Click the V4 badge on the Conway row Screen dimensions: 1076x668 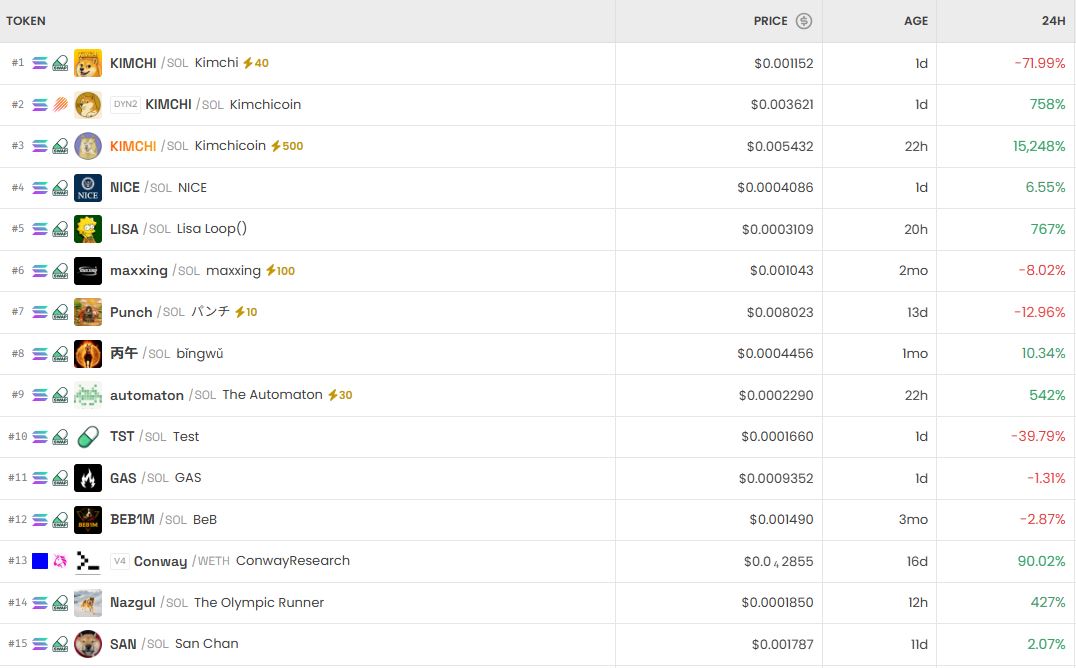coord(121,561)
